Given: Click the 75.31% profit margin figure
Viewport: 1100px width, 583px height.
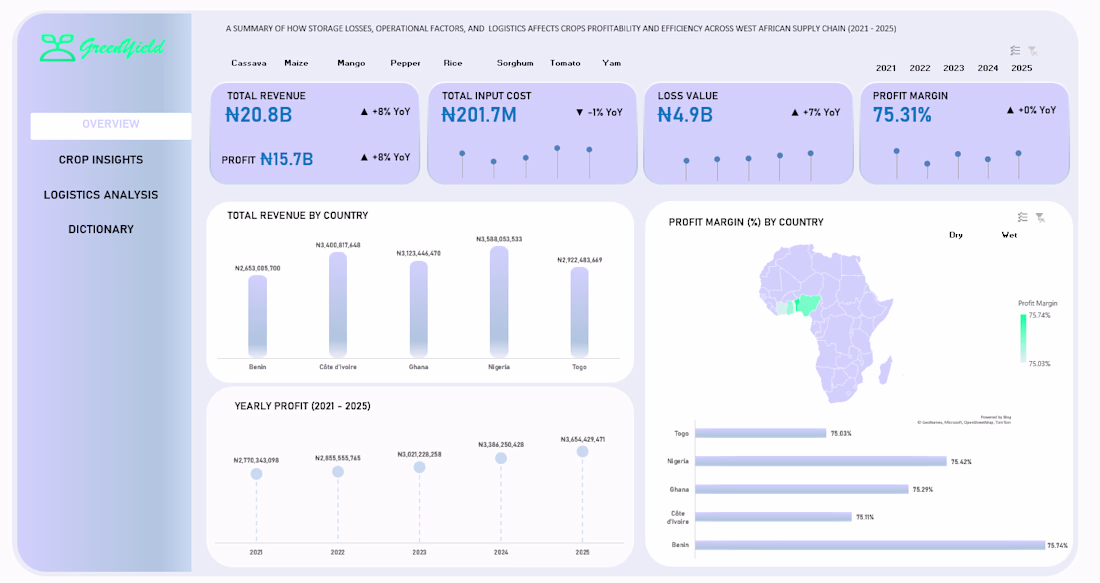Looking at the screenshot, I should [x=901, y=114].
